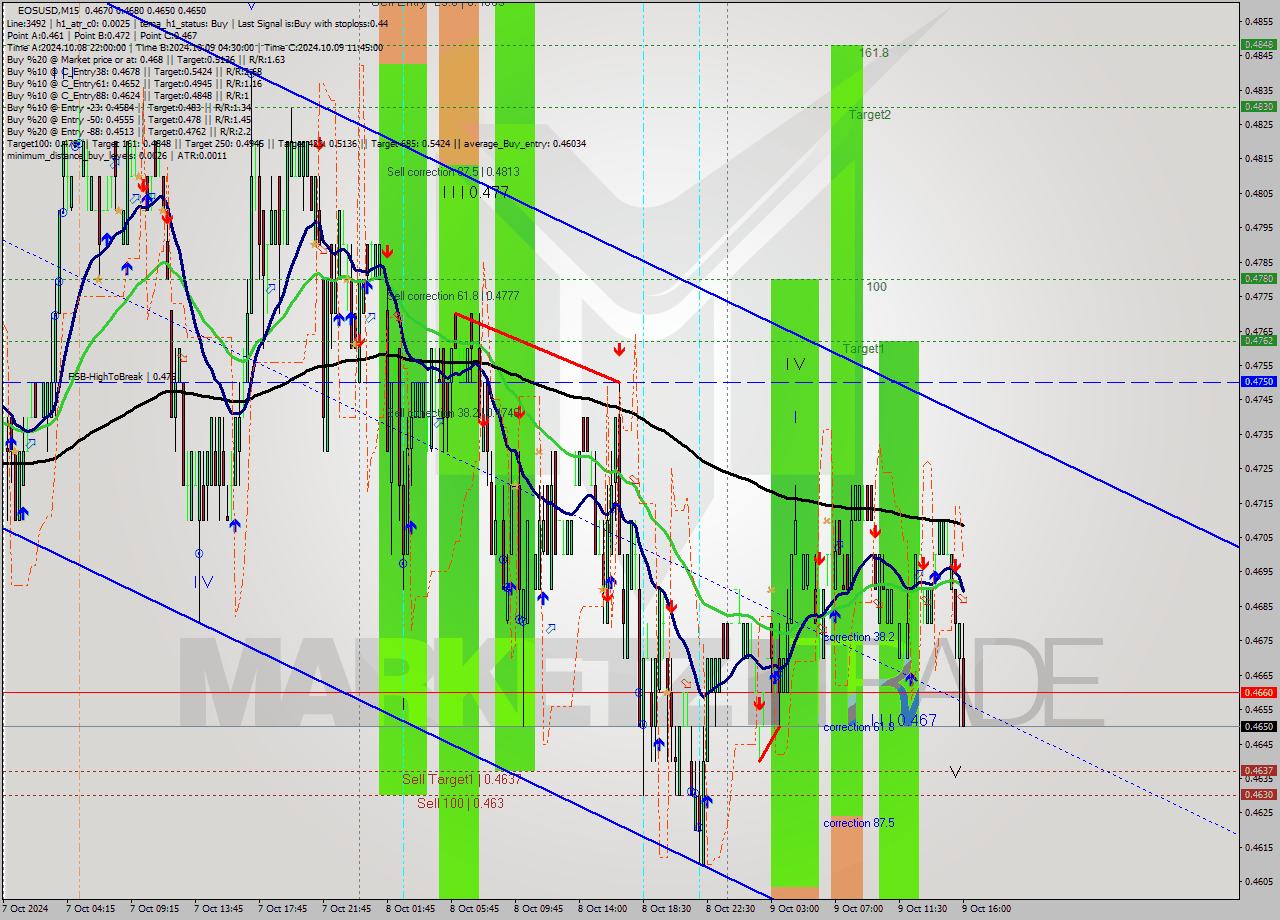Click the '9 Oct 07:00' time axis label

point(858,909)
